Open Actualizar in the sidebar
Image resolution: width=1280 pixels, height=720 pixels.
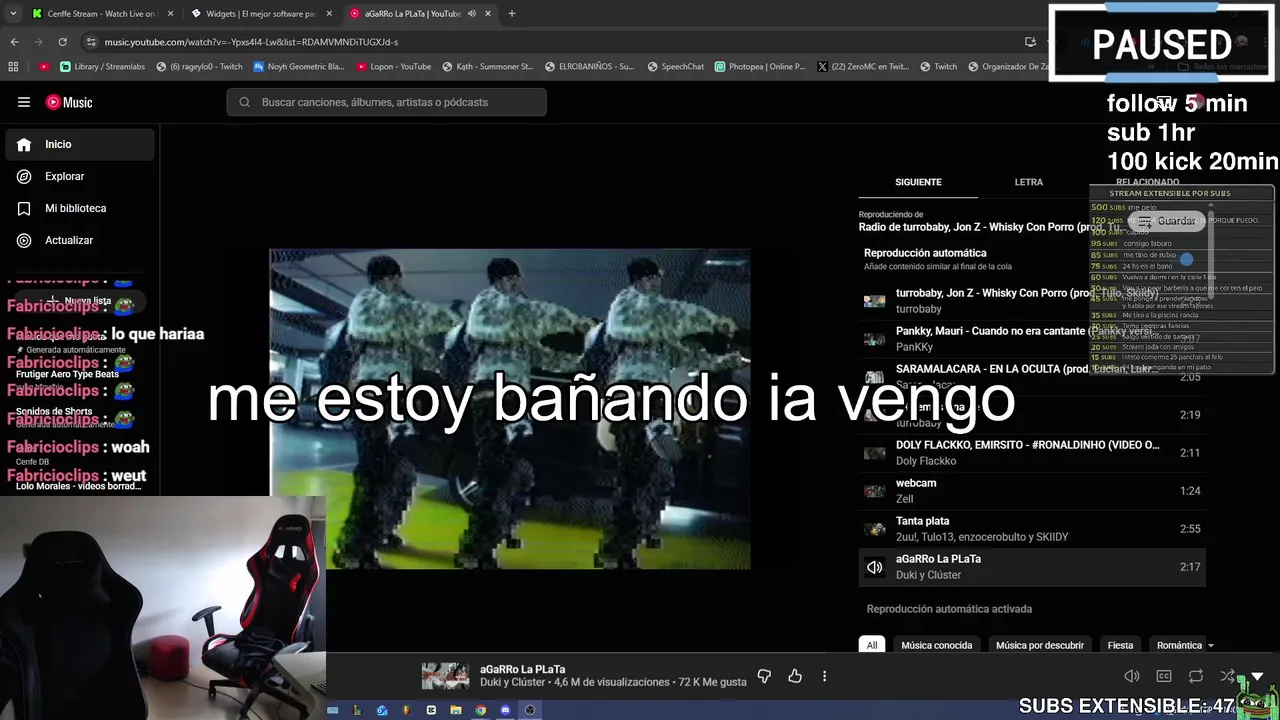pos(80,240)
